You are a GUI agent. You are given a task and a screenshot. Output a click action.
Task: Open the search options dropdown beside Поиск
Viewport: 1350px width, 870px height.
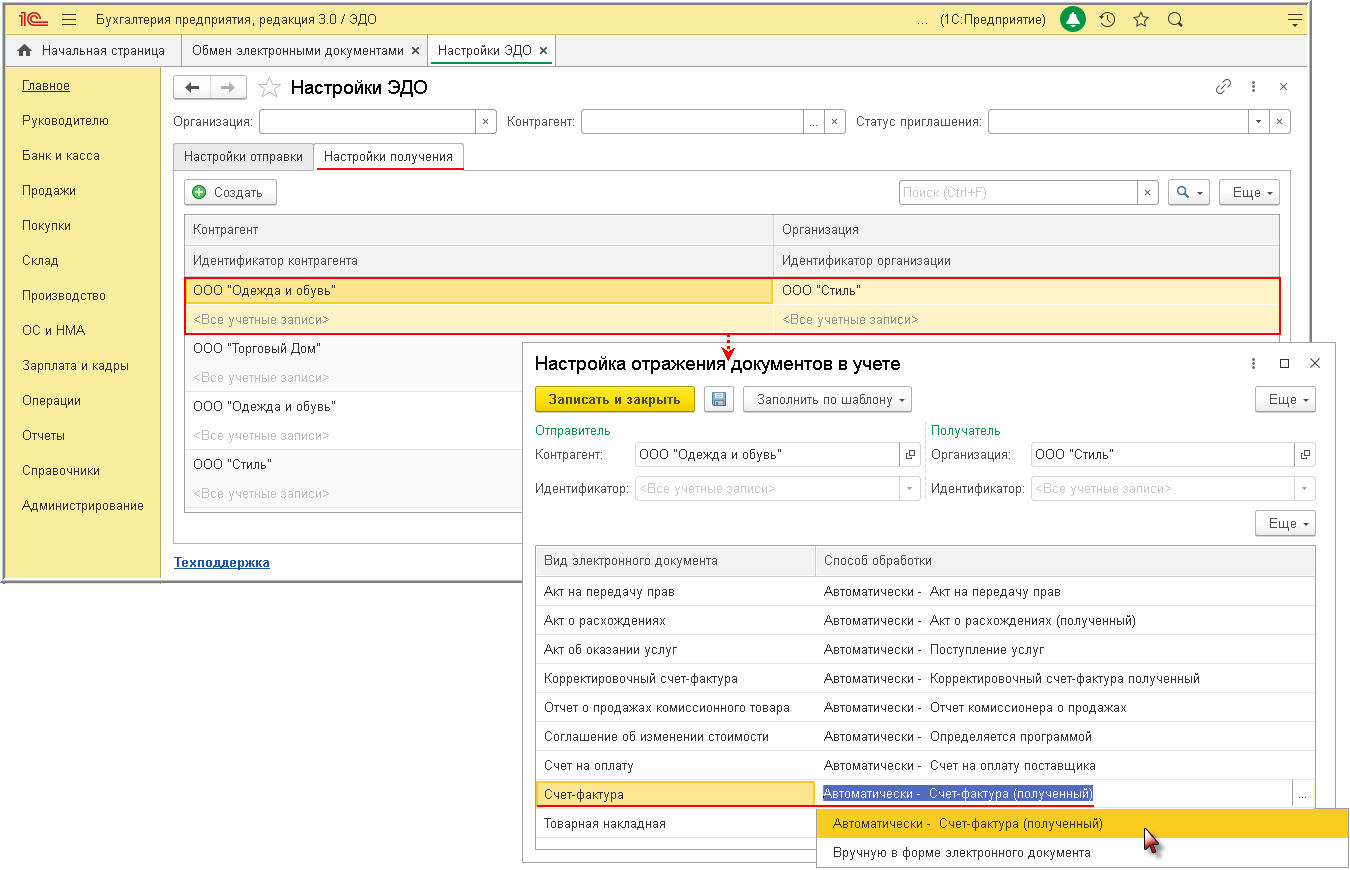[1189, 192]
